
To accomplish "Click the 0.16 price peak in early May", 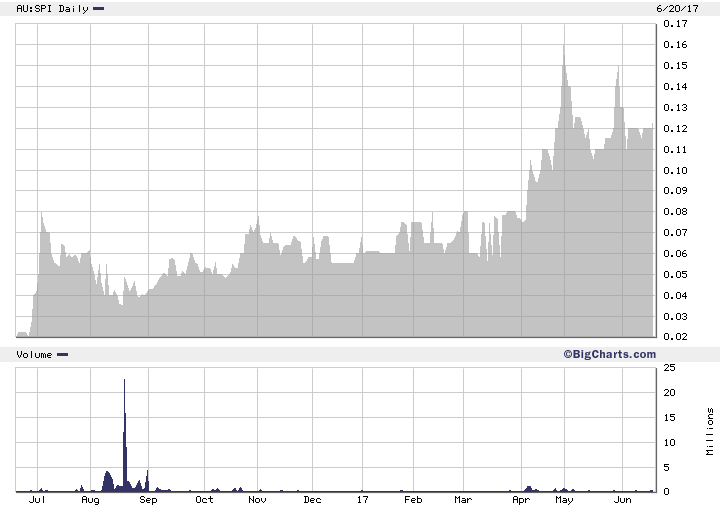I will pyautogui.click(x=564, y=46).
